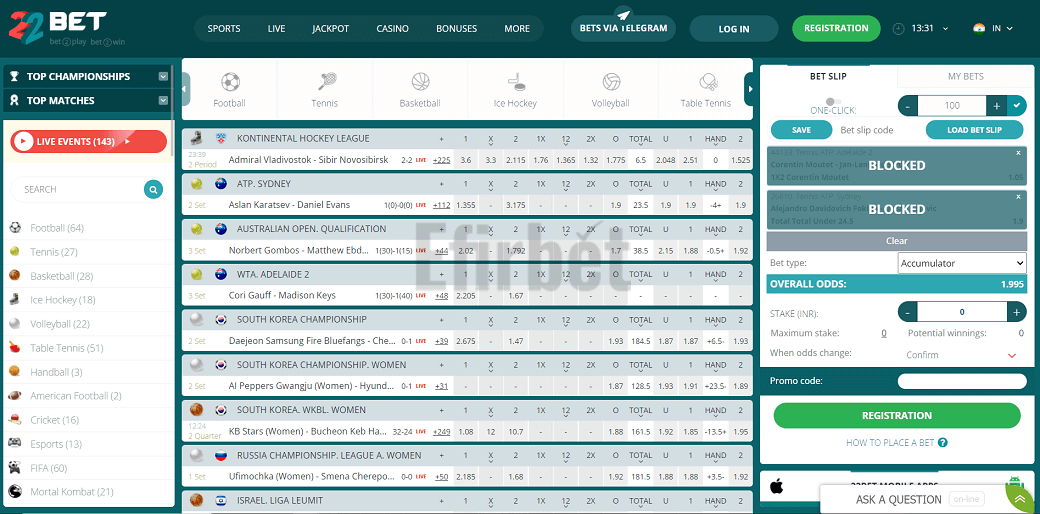
Task: Click the Promo code input field
Action: [962, 381]
